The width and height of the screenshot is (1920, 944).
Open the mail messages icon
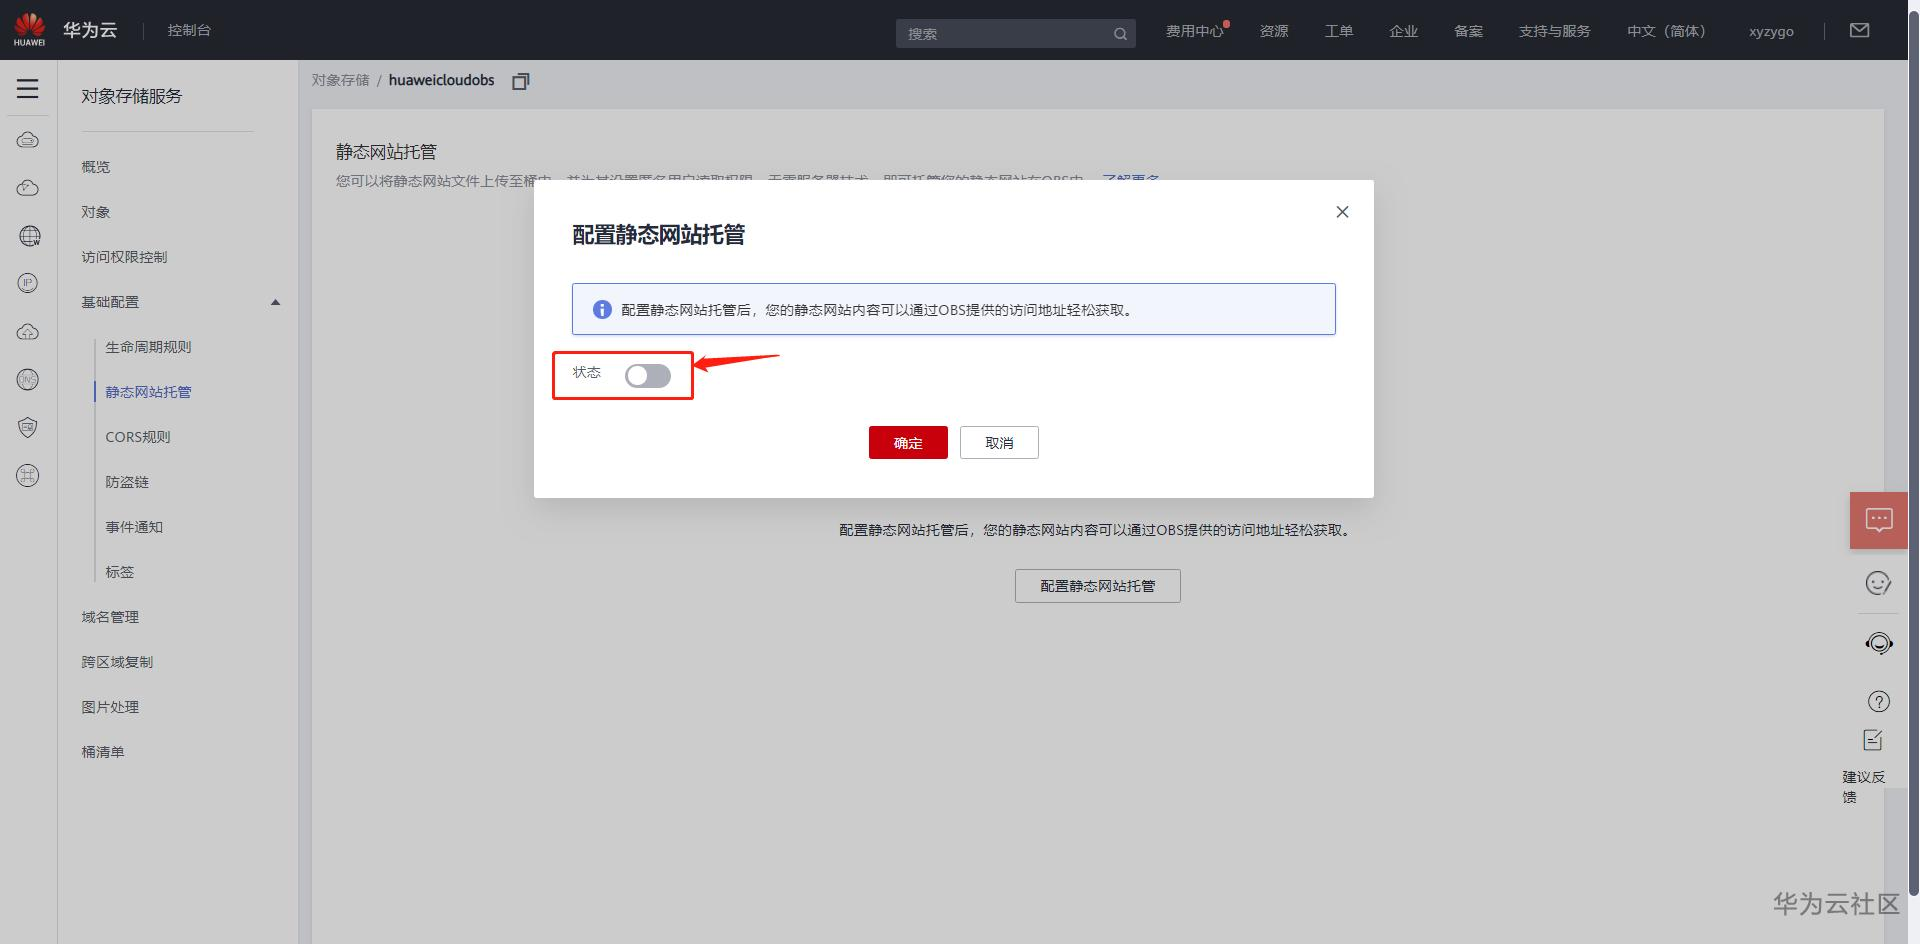[x=1860, y=31]
